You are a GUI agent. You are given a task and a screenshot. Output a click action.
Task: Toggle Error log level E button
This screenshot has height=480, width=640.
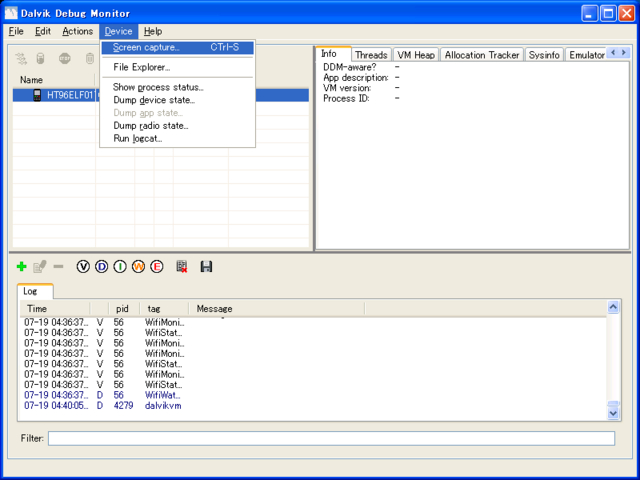157,267
